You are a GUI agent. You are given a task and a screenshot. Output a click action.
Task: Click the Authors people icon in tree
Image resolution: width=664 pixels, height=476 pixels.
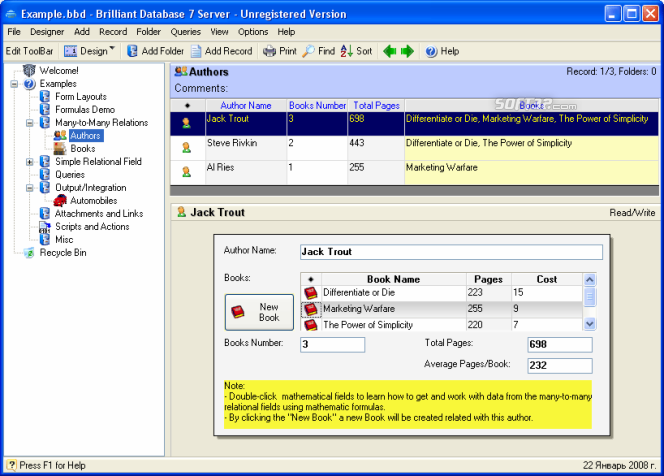click(60, 136)
